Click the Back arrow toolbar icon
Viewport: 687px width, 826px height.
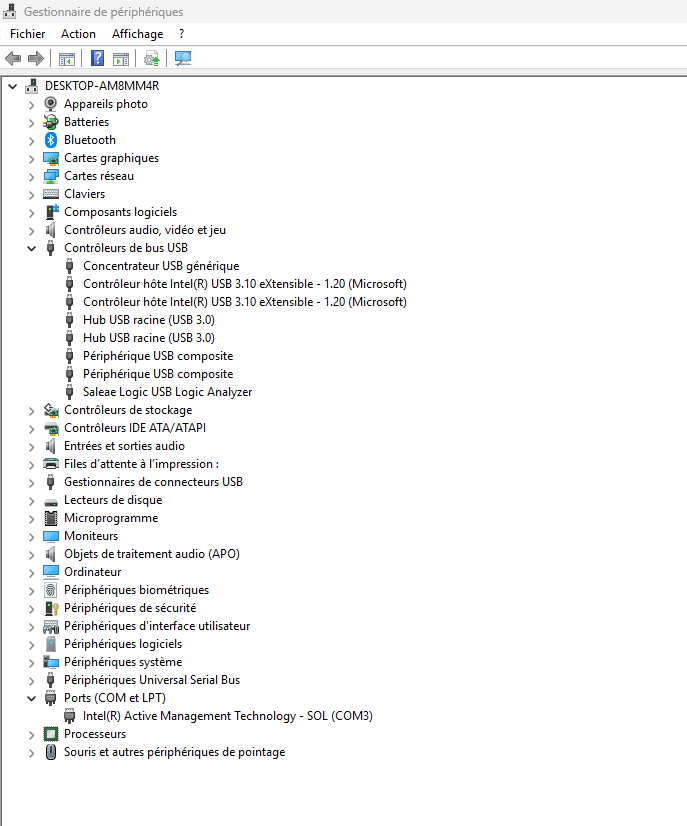pyautogui.click(x=13, y=58)
